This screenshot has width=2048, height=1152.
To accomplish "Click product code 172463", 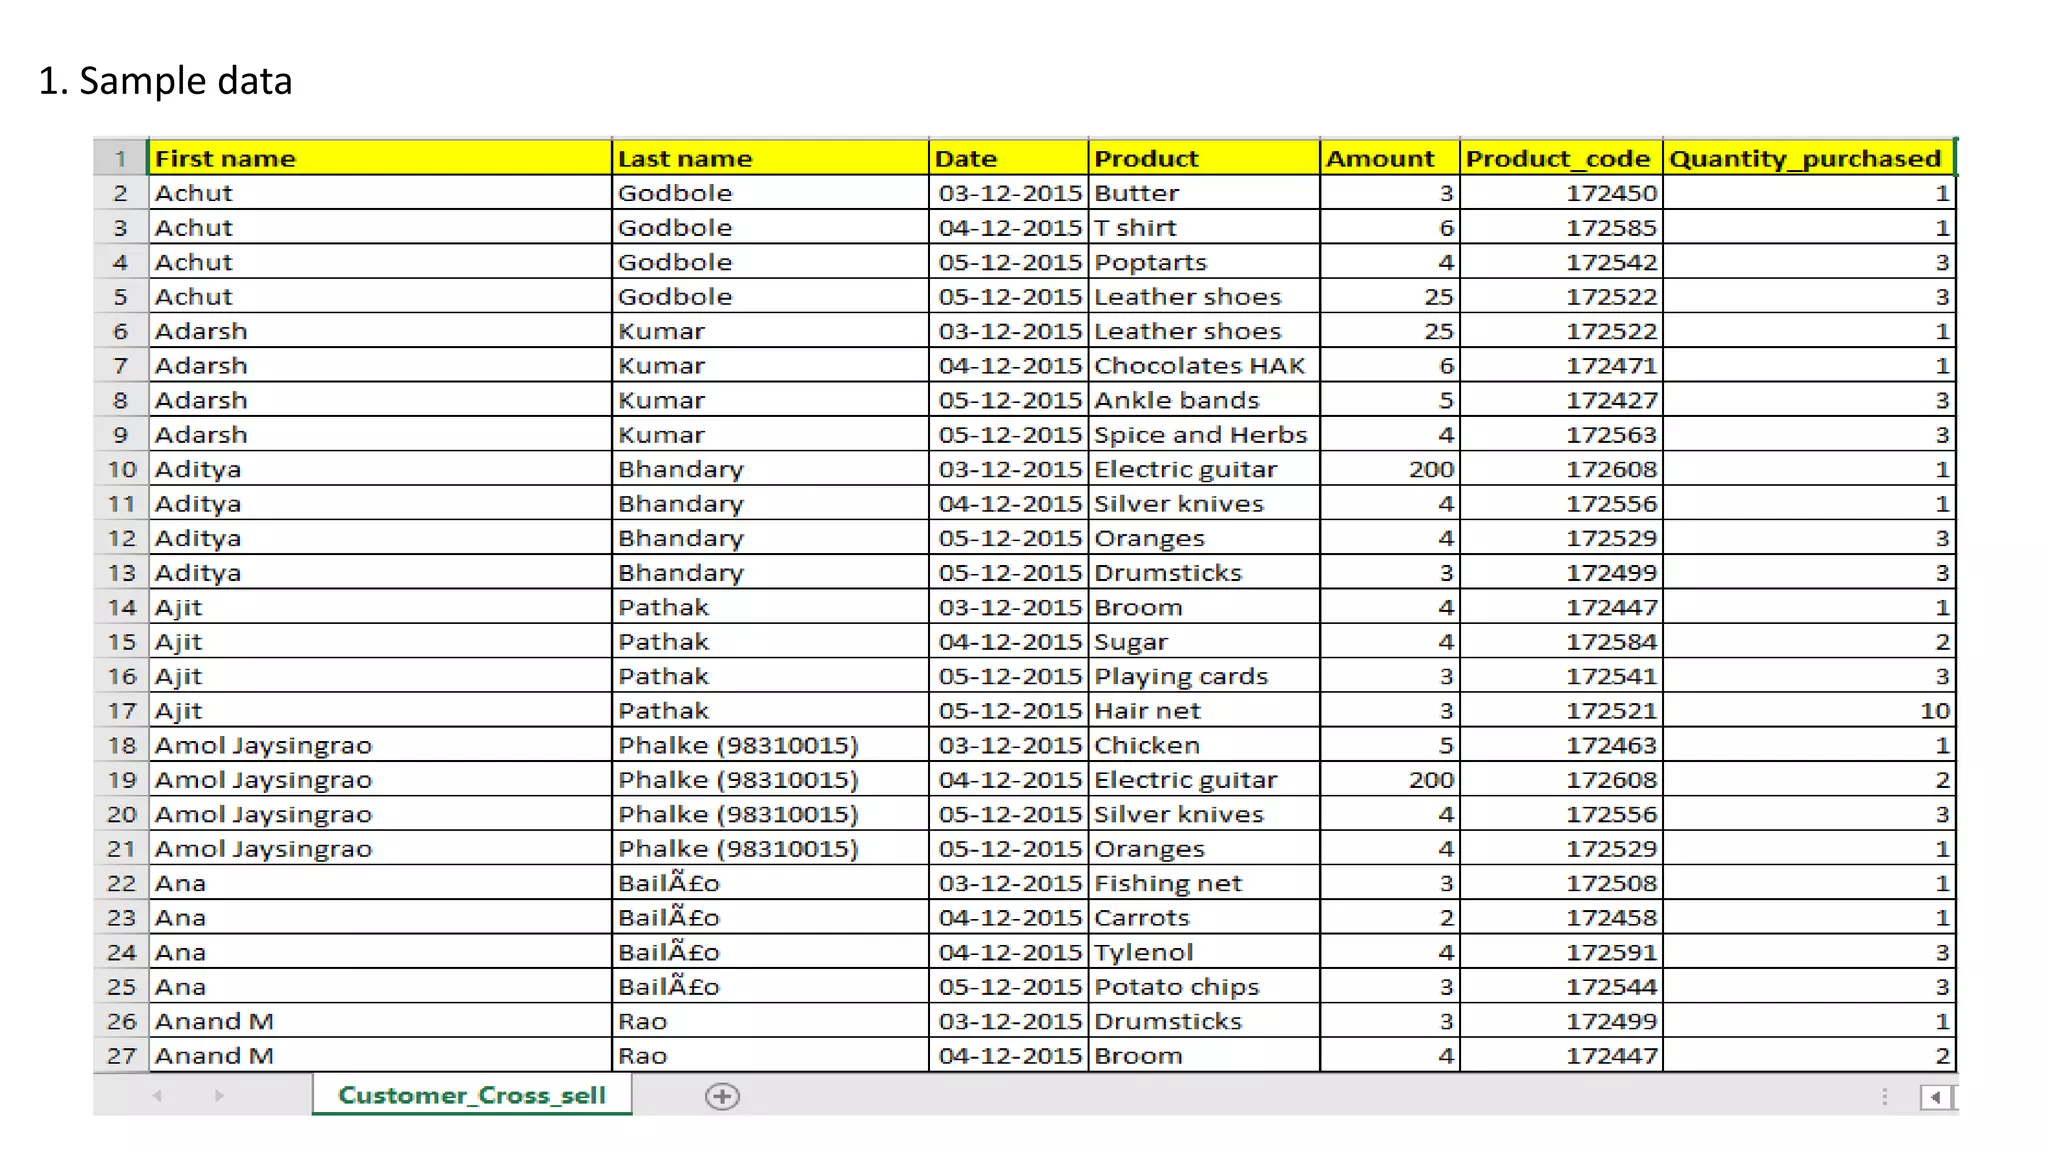I will point(1561,745).
